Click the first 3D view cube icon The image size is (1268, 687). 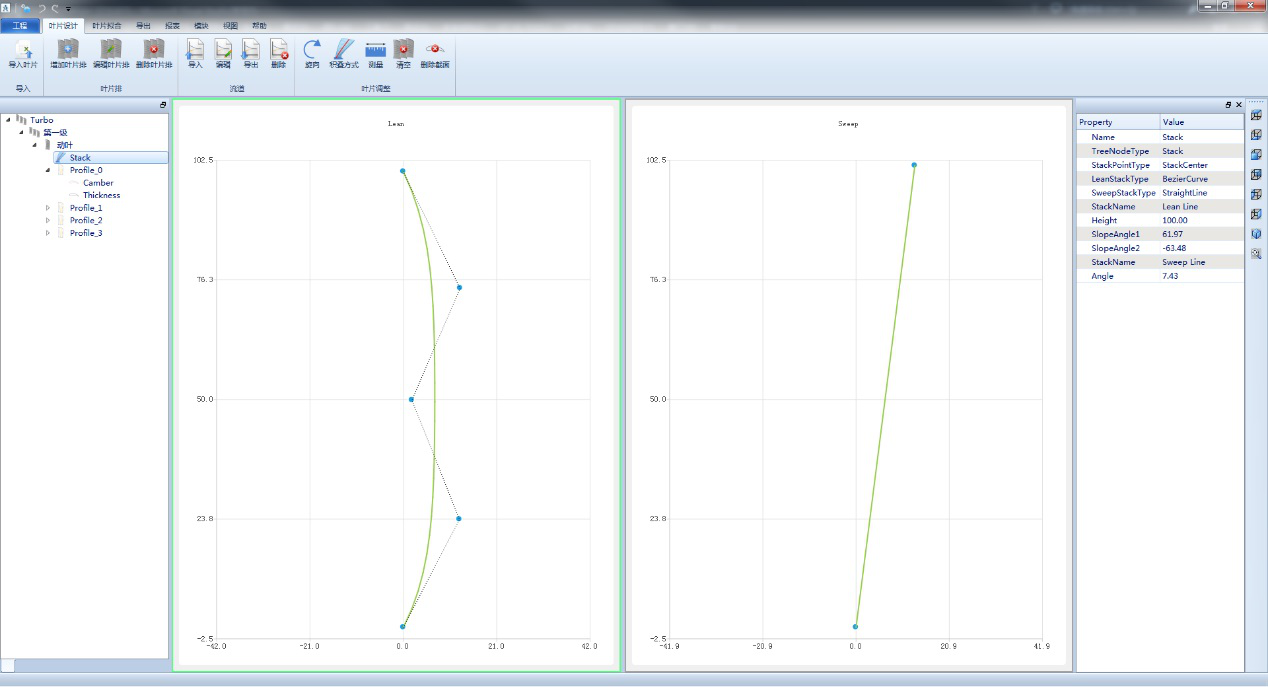tap(1256, 115)
